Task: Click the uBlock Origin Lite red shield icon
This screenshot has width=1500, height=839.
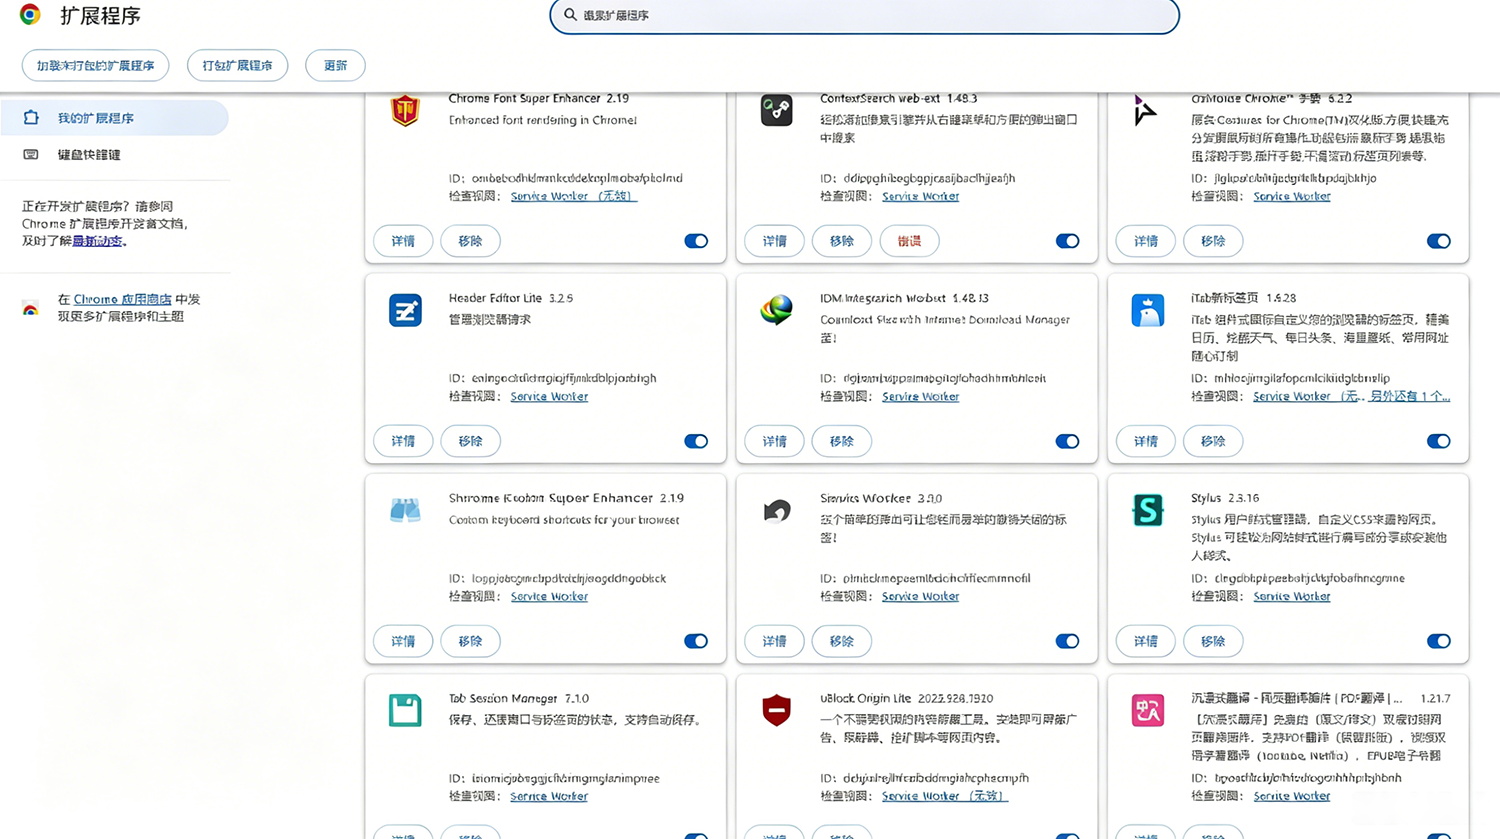Action: [776, 710]
